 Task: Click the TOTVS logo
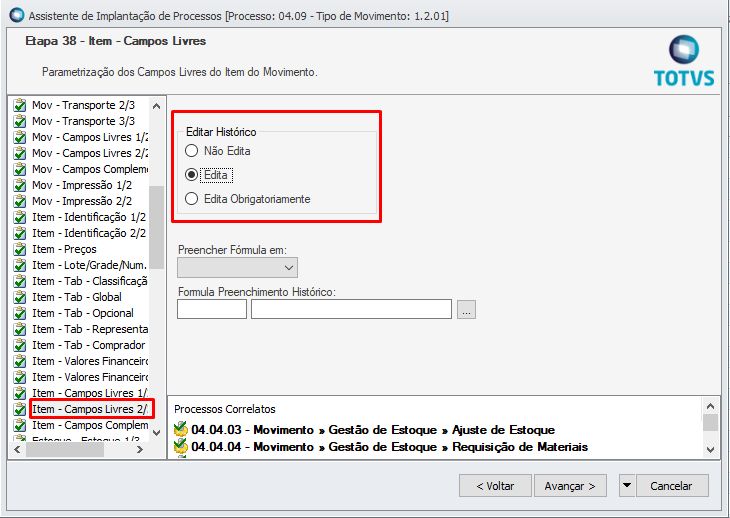tap(684, 61)
